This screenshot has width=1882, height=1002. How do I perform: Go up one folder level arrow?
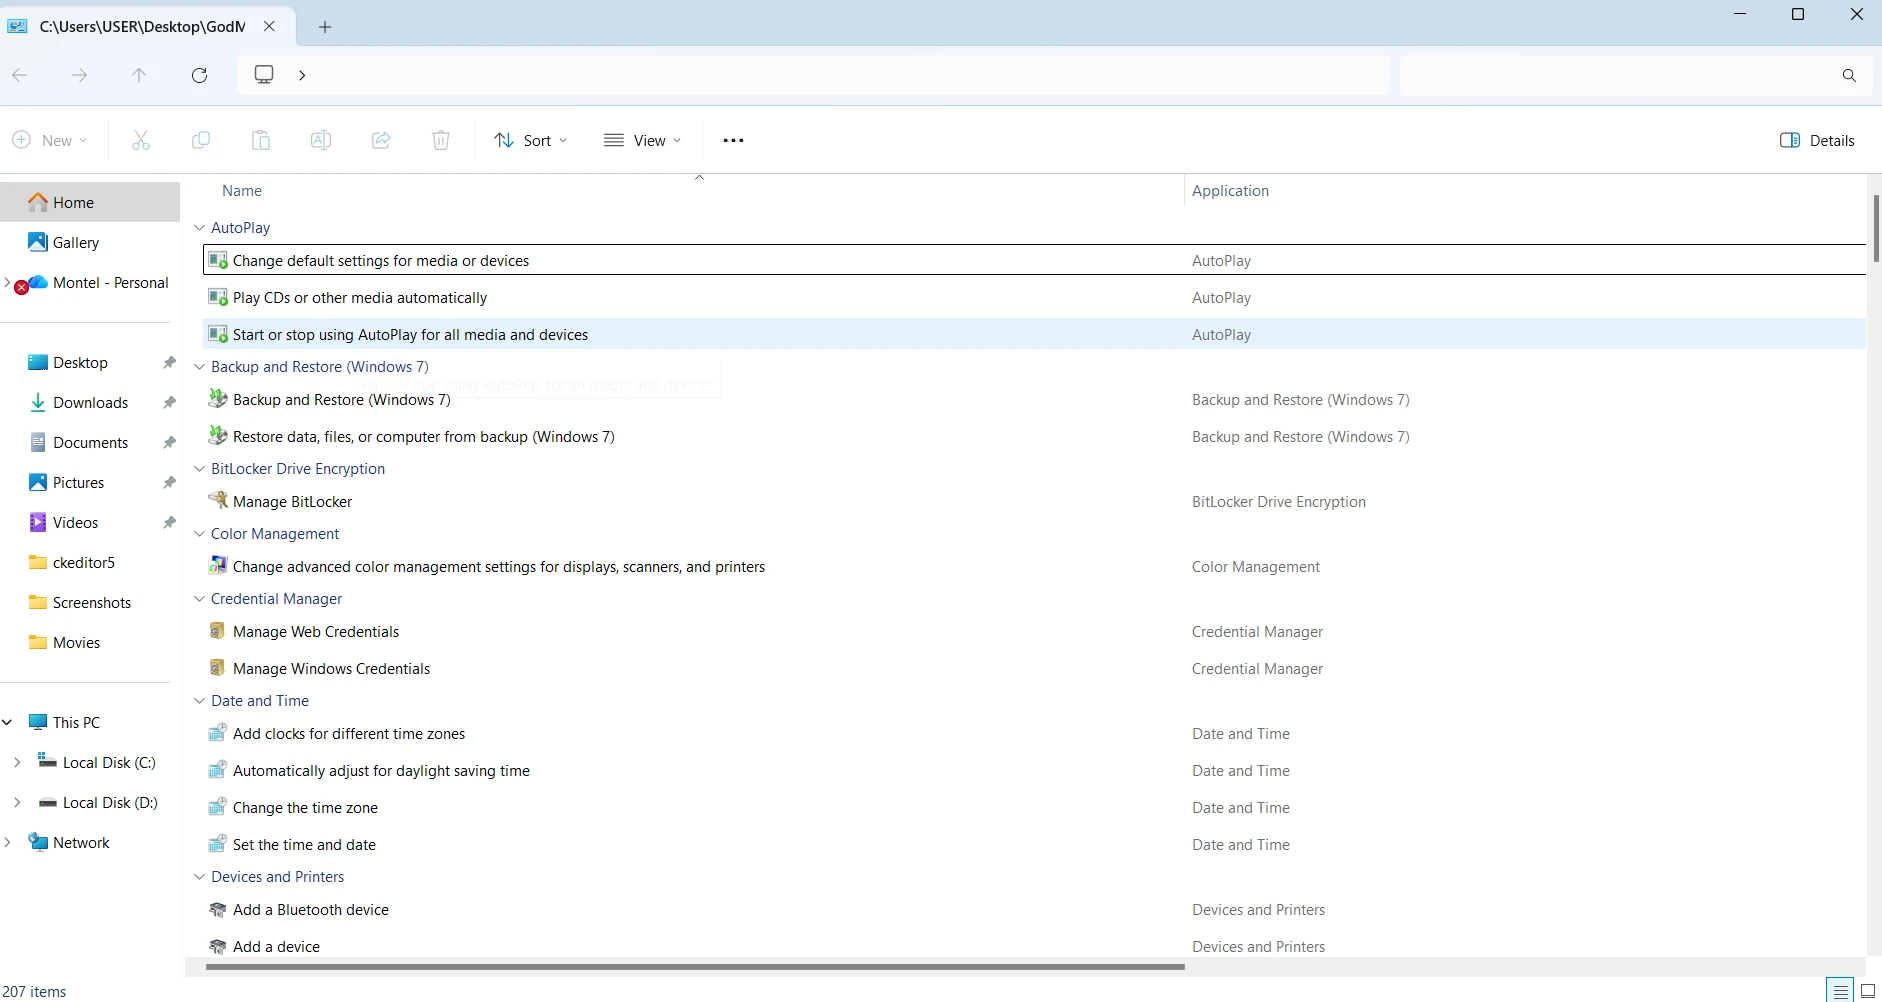[139, 75]
